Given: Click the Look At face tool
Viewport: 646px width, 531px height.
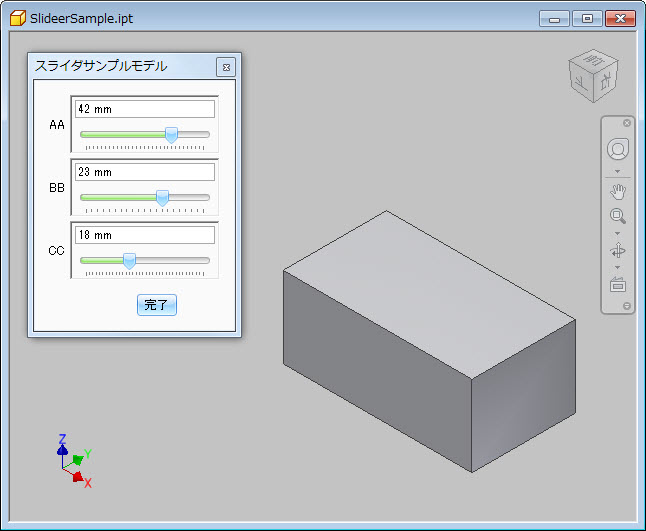Looking at the screenshot, I should coord(618,284).
